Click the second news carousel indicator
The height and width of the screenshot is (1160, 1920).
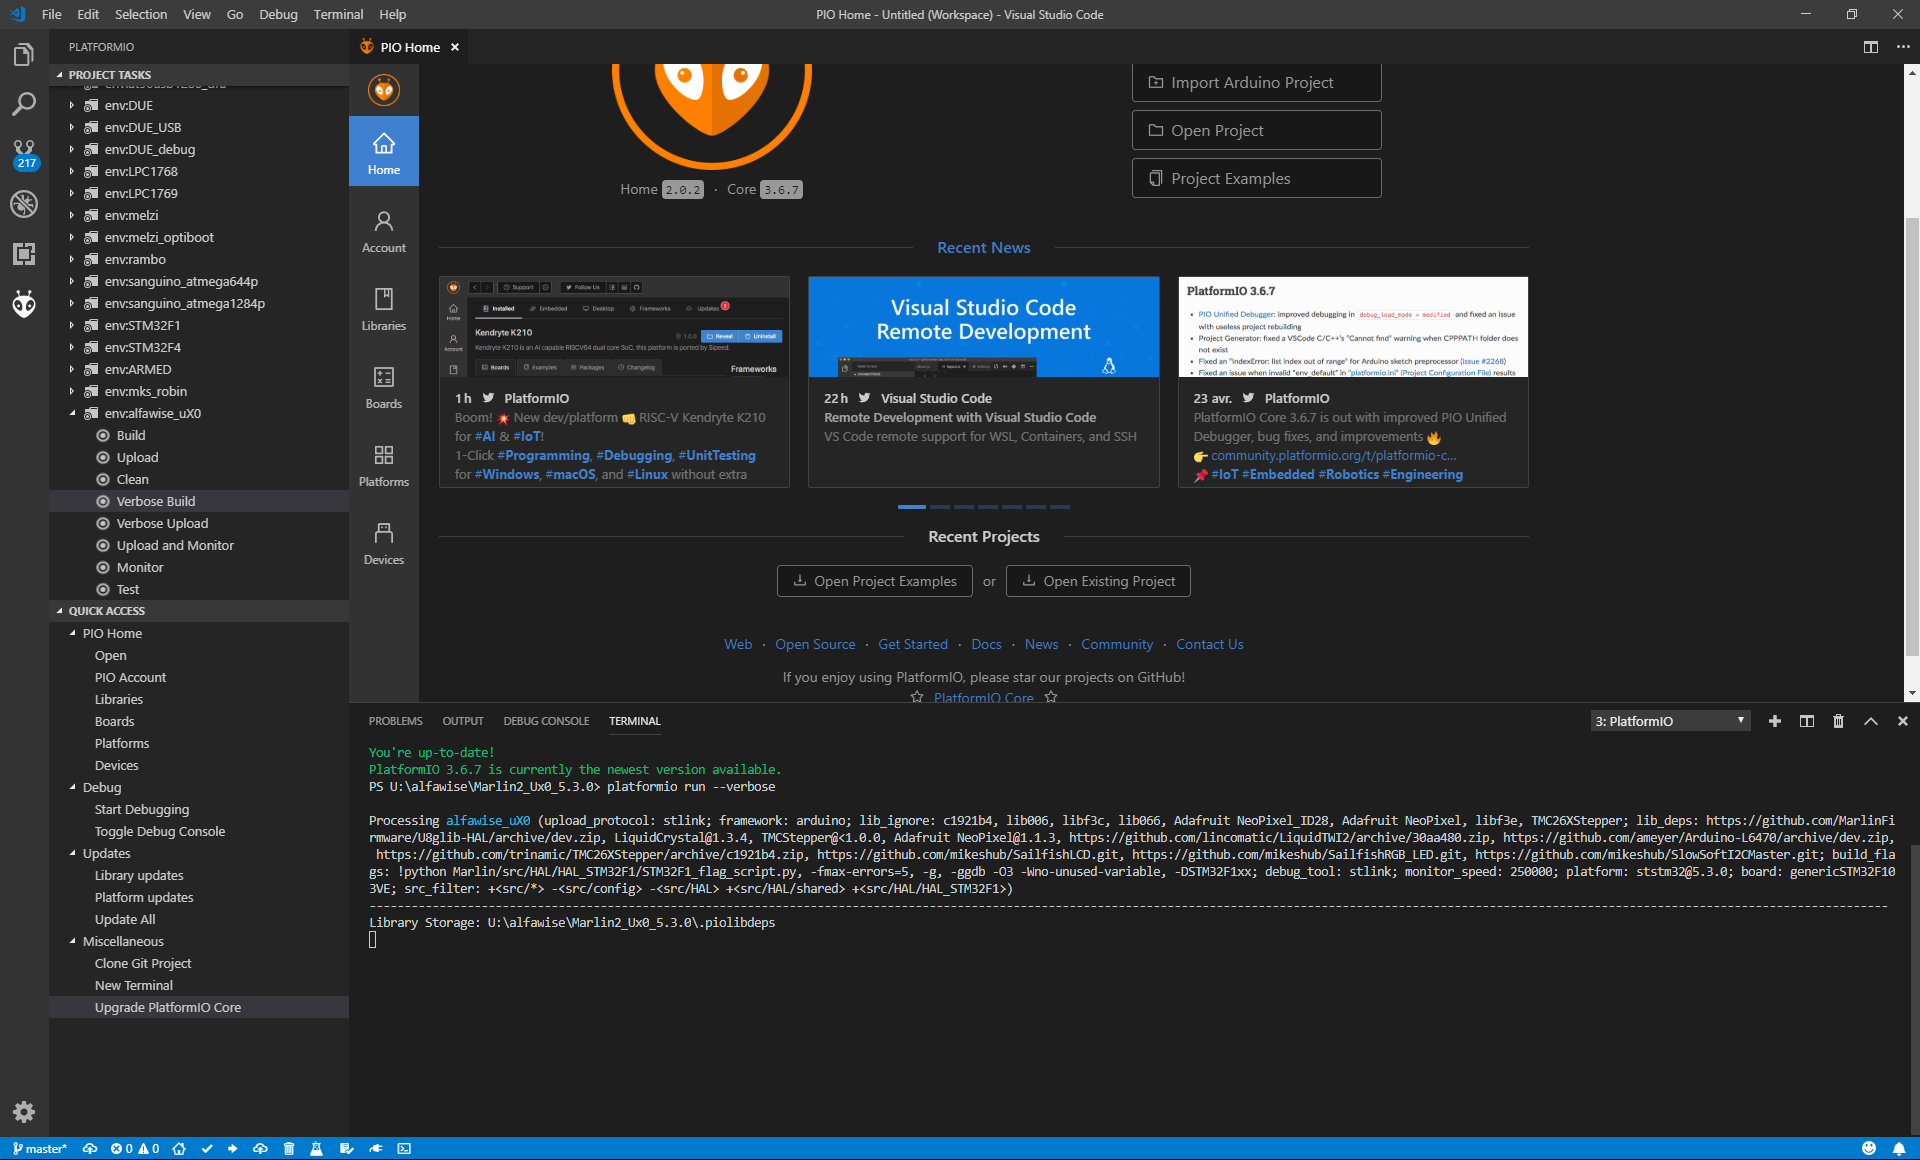pyautogui.click(x=939, y=507)
